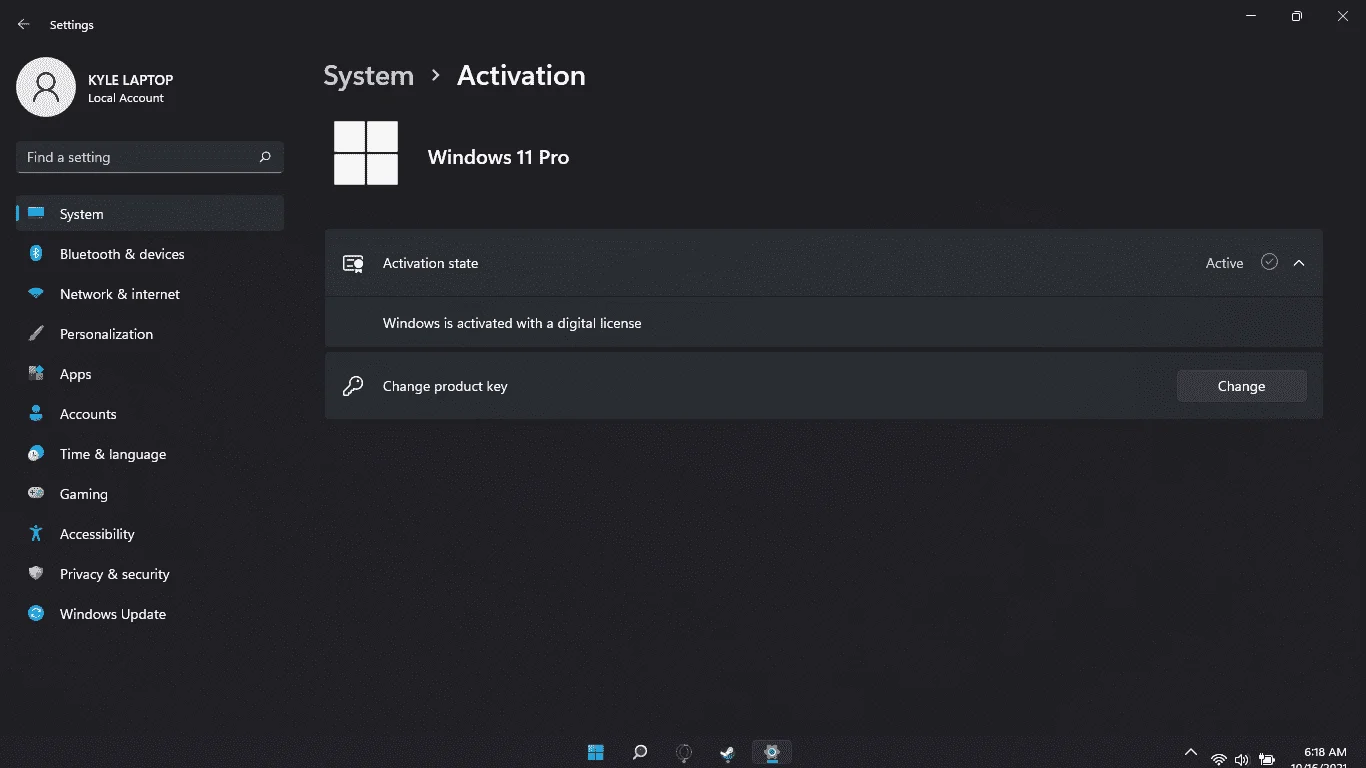Image resolution: width=1366 pixels, height=768 pixels.
Task: Open Search from the taskbar
Action: pyautogui.click(x=640, y=752)
